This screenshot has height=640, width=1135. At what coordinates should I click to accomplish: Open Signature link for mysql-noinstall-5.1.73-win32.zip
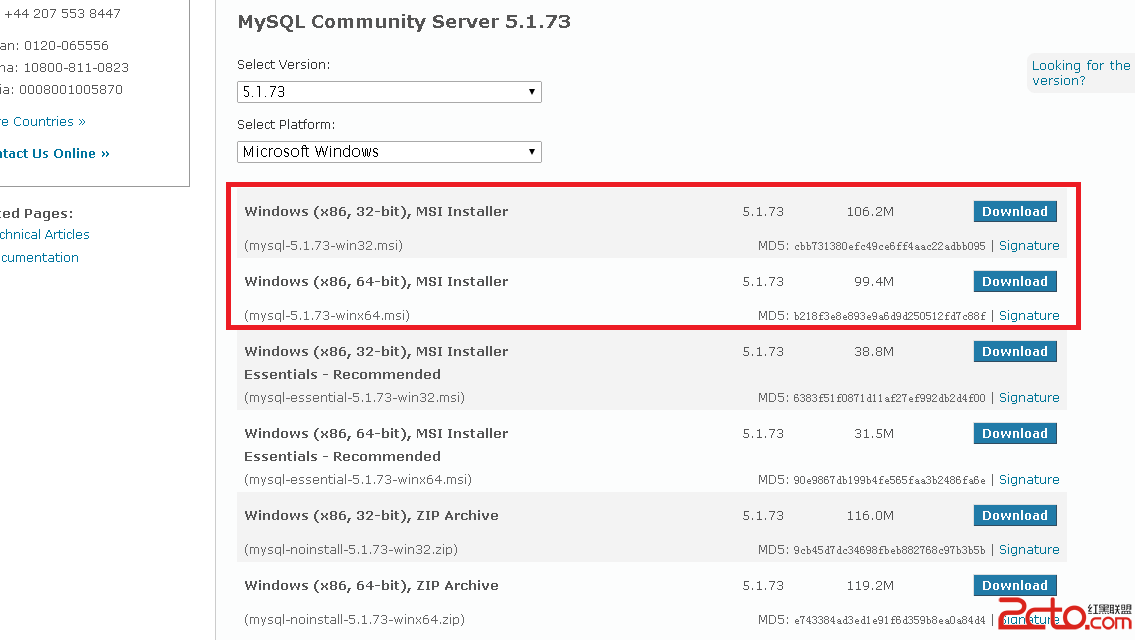1029,550
